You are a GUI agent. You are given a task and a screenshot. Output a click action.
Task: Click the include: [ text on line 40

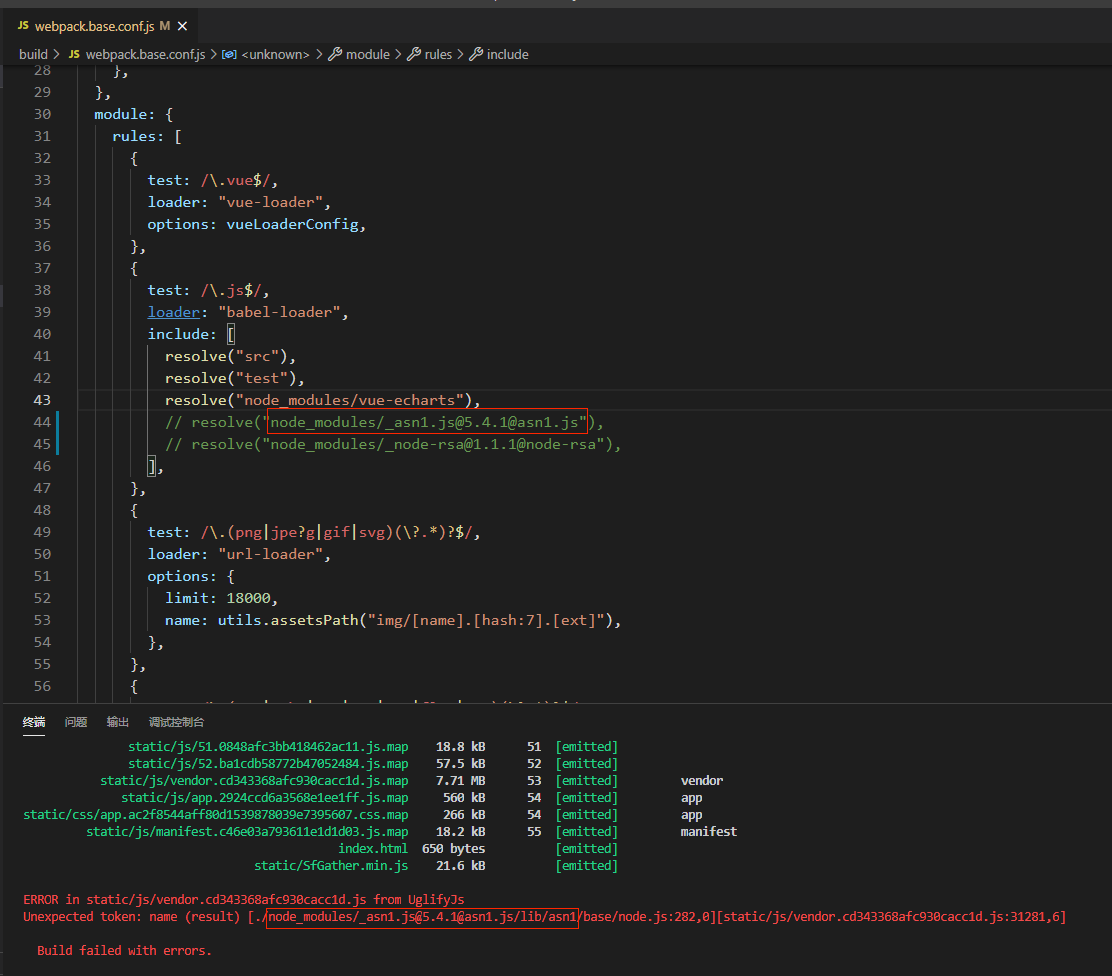click(191, 334)
